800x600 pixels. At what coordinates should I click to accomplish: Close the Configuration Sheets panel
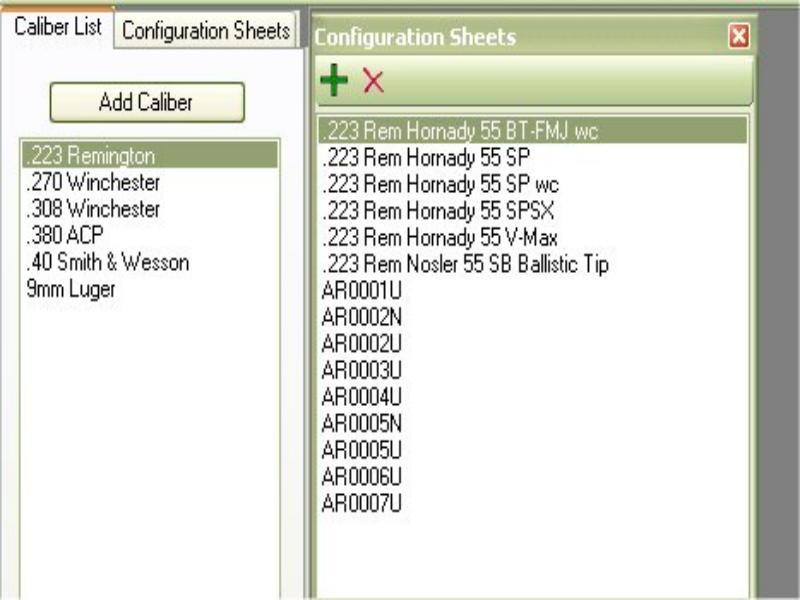click(x=739, y=36)
